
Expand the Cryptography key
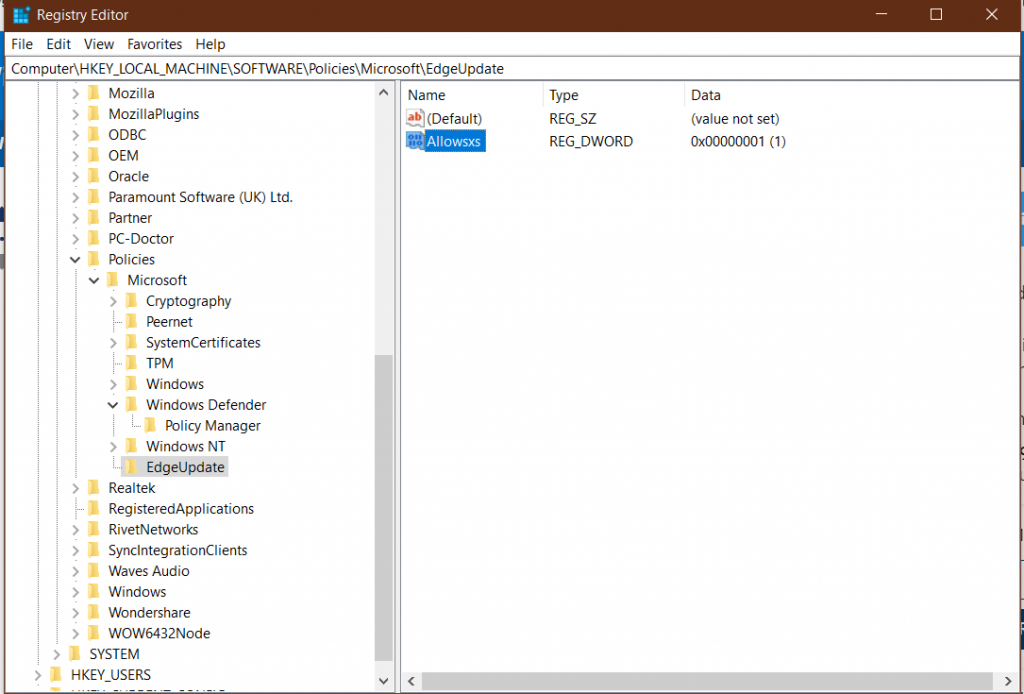113,301
